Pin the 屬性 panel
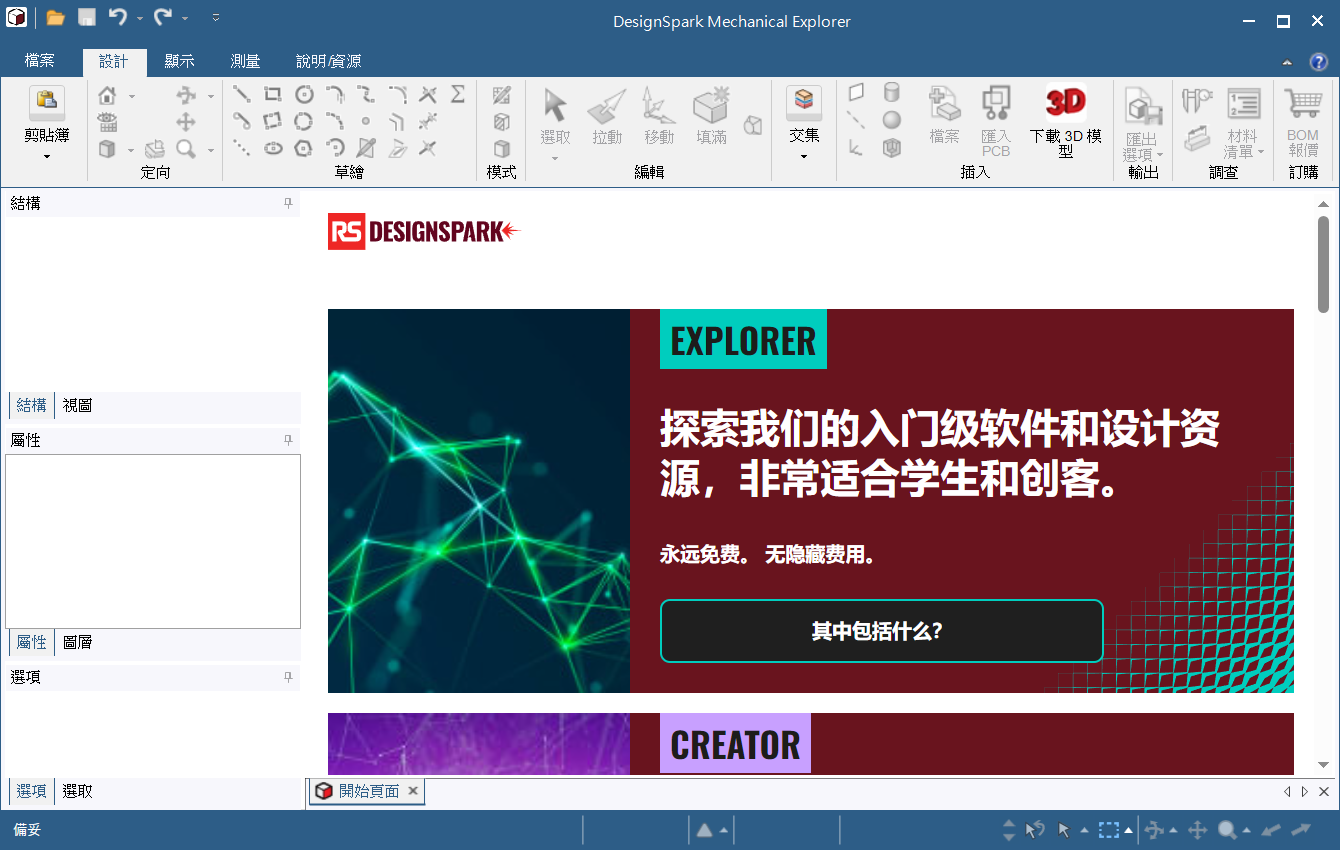Image resolution: width=1340 pixels, height=850 pixels. (x=288, y=440)
